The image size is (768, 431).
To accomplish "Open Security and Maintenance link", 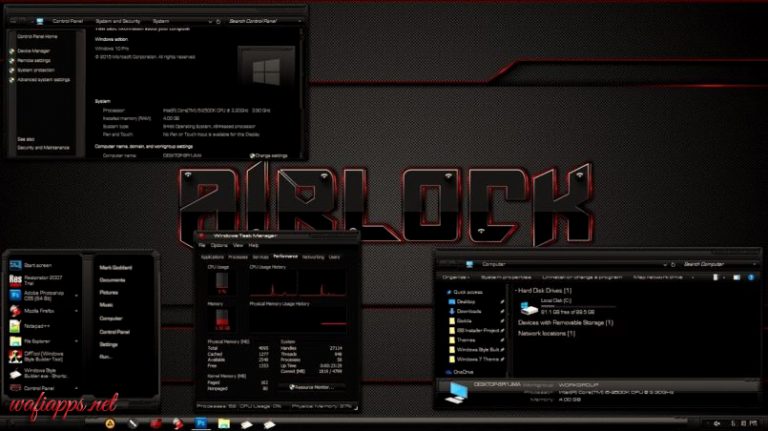I will pos(43,148).
